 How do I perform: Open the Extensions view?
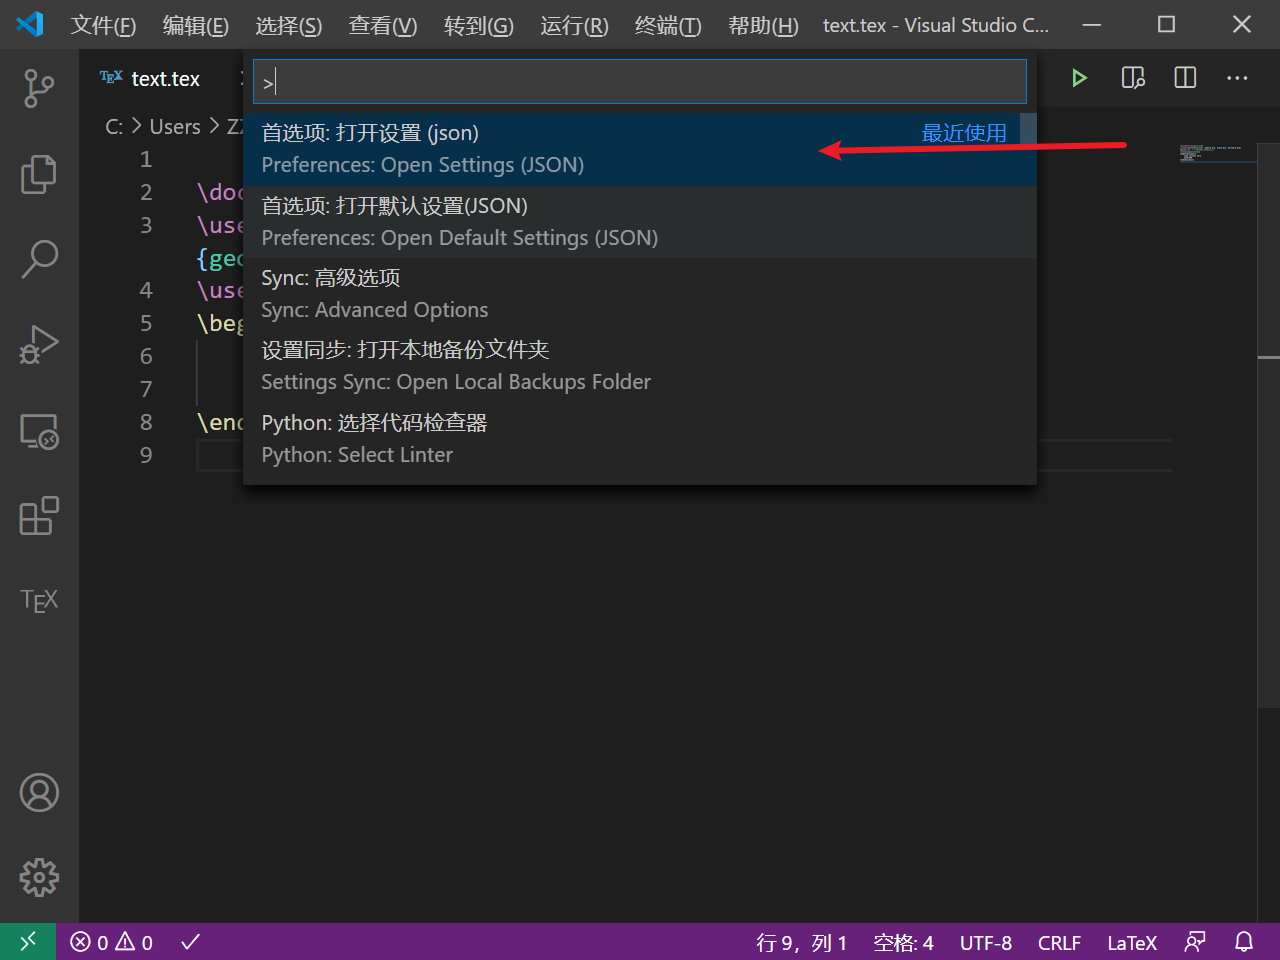39,516
